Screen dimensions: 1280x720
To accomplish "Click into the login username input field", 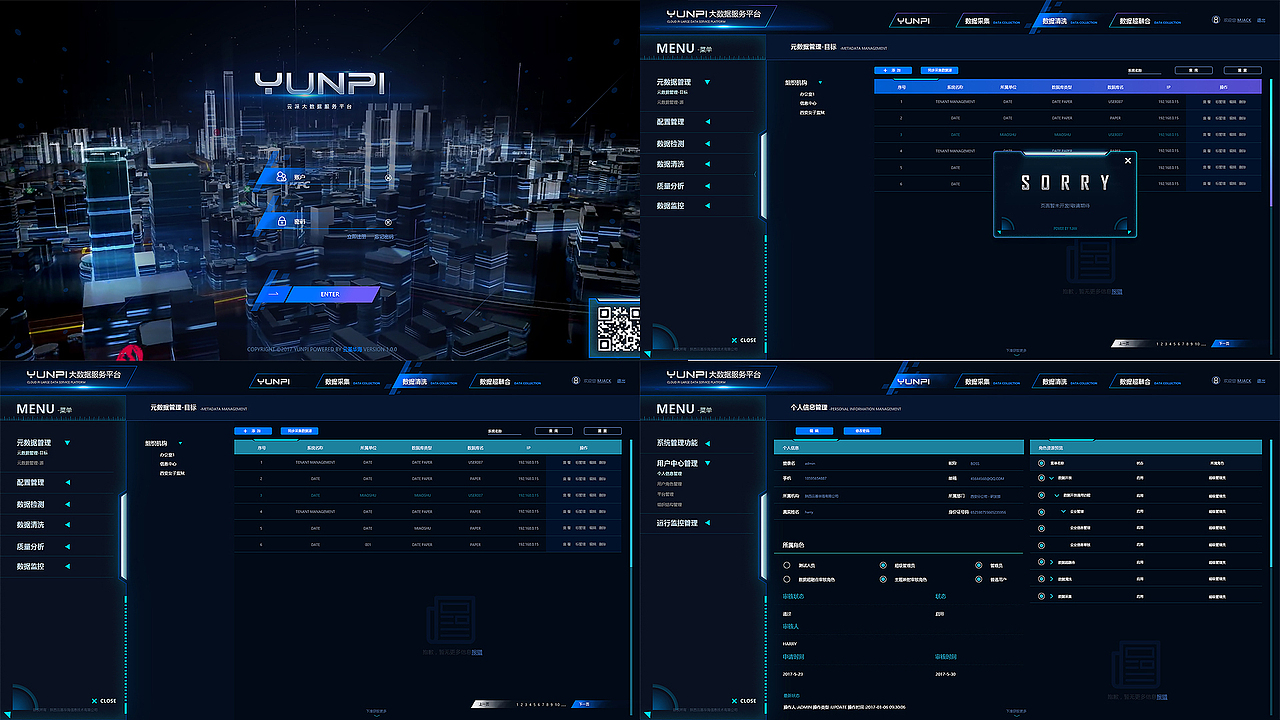I will click(x=326, y=178).
